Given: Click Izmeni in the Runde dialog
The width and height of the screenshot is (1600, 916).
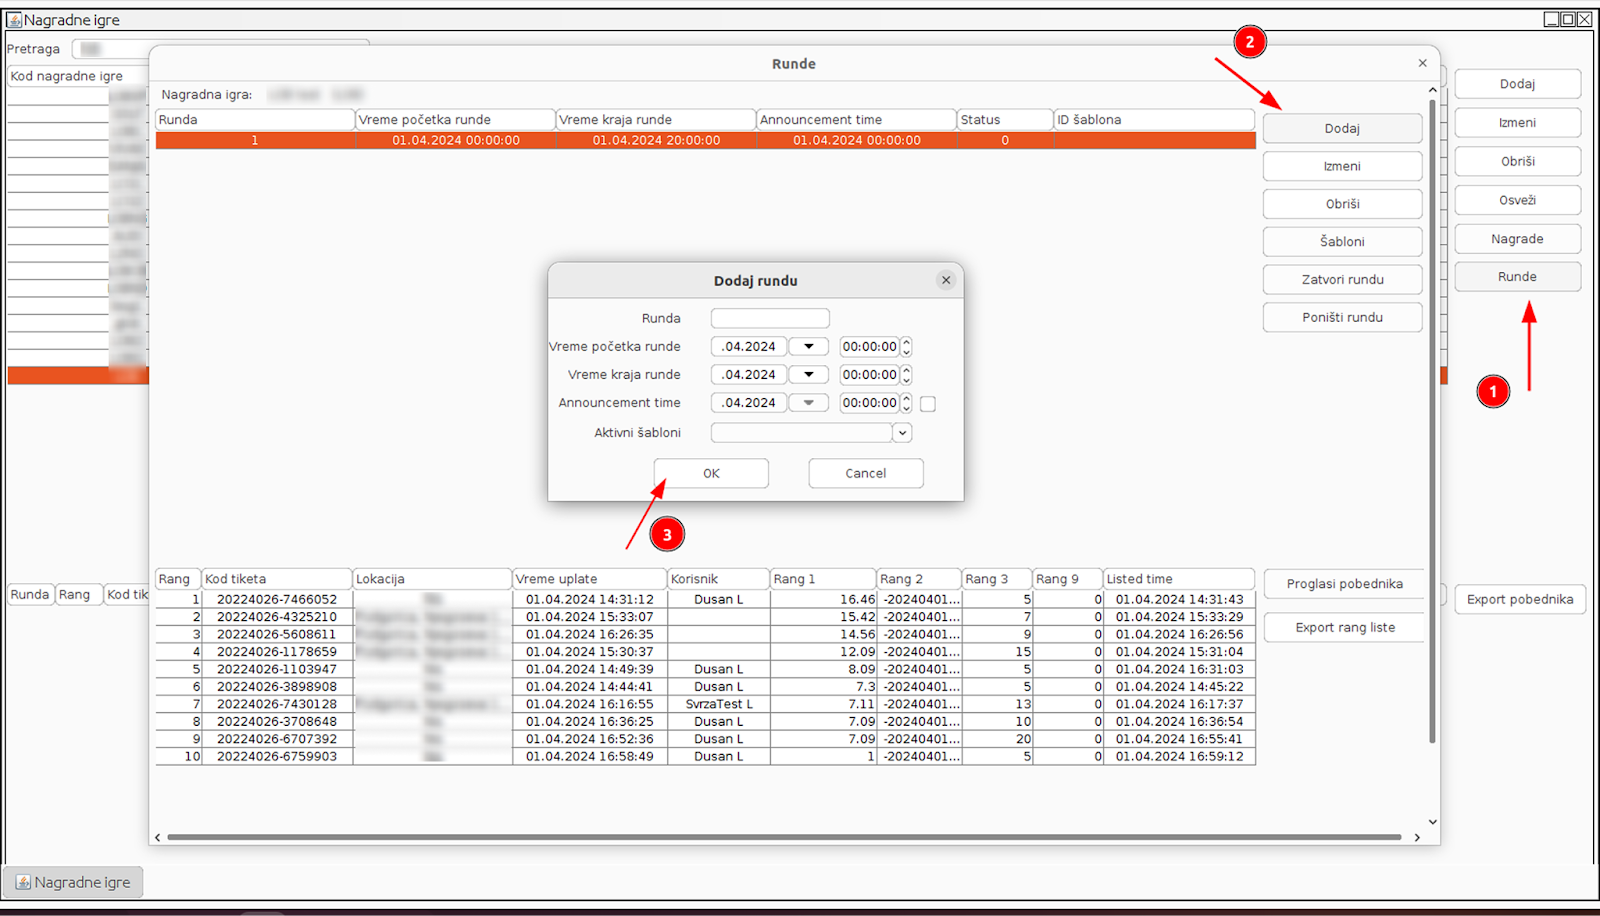Looking at the screenshot, I should point(1342,166).
